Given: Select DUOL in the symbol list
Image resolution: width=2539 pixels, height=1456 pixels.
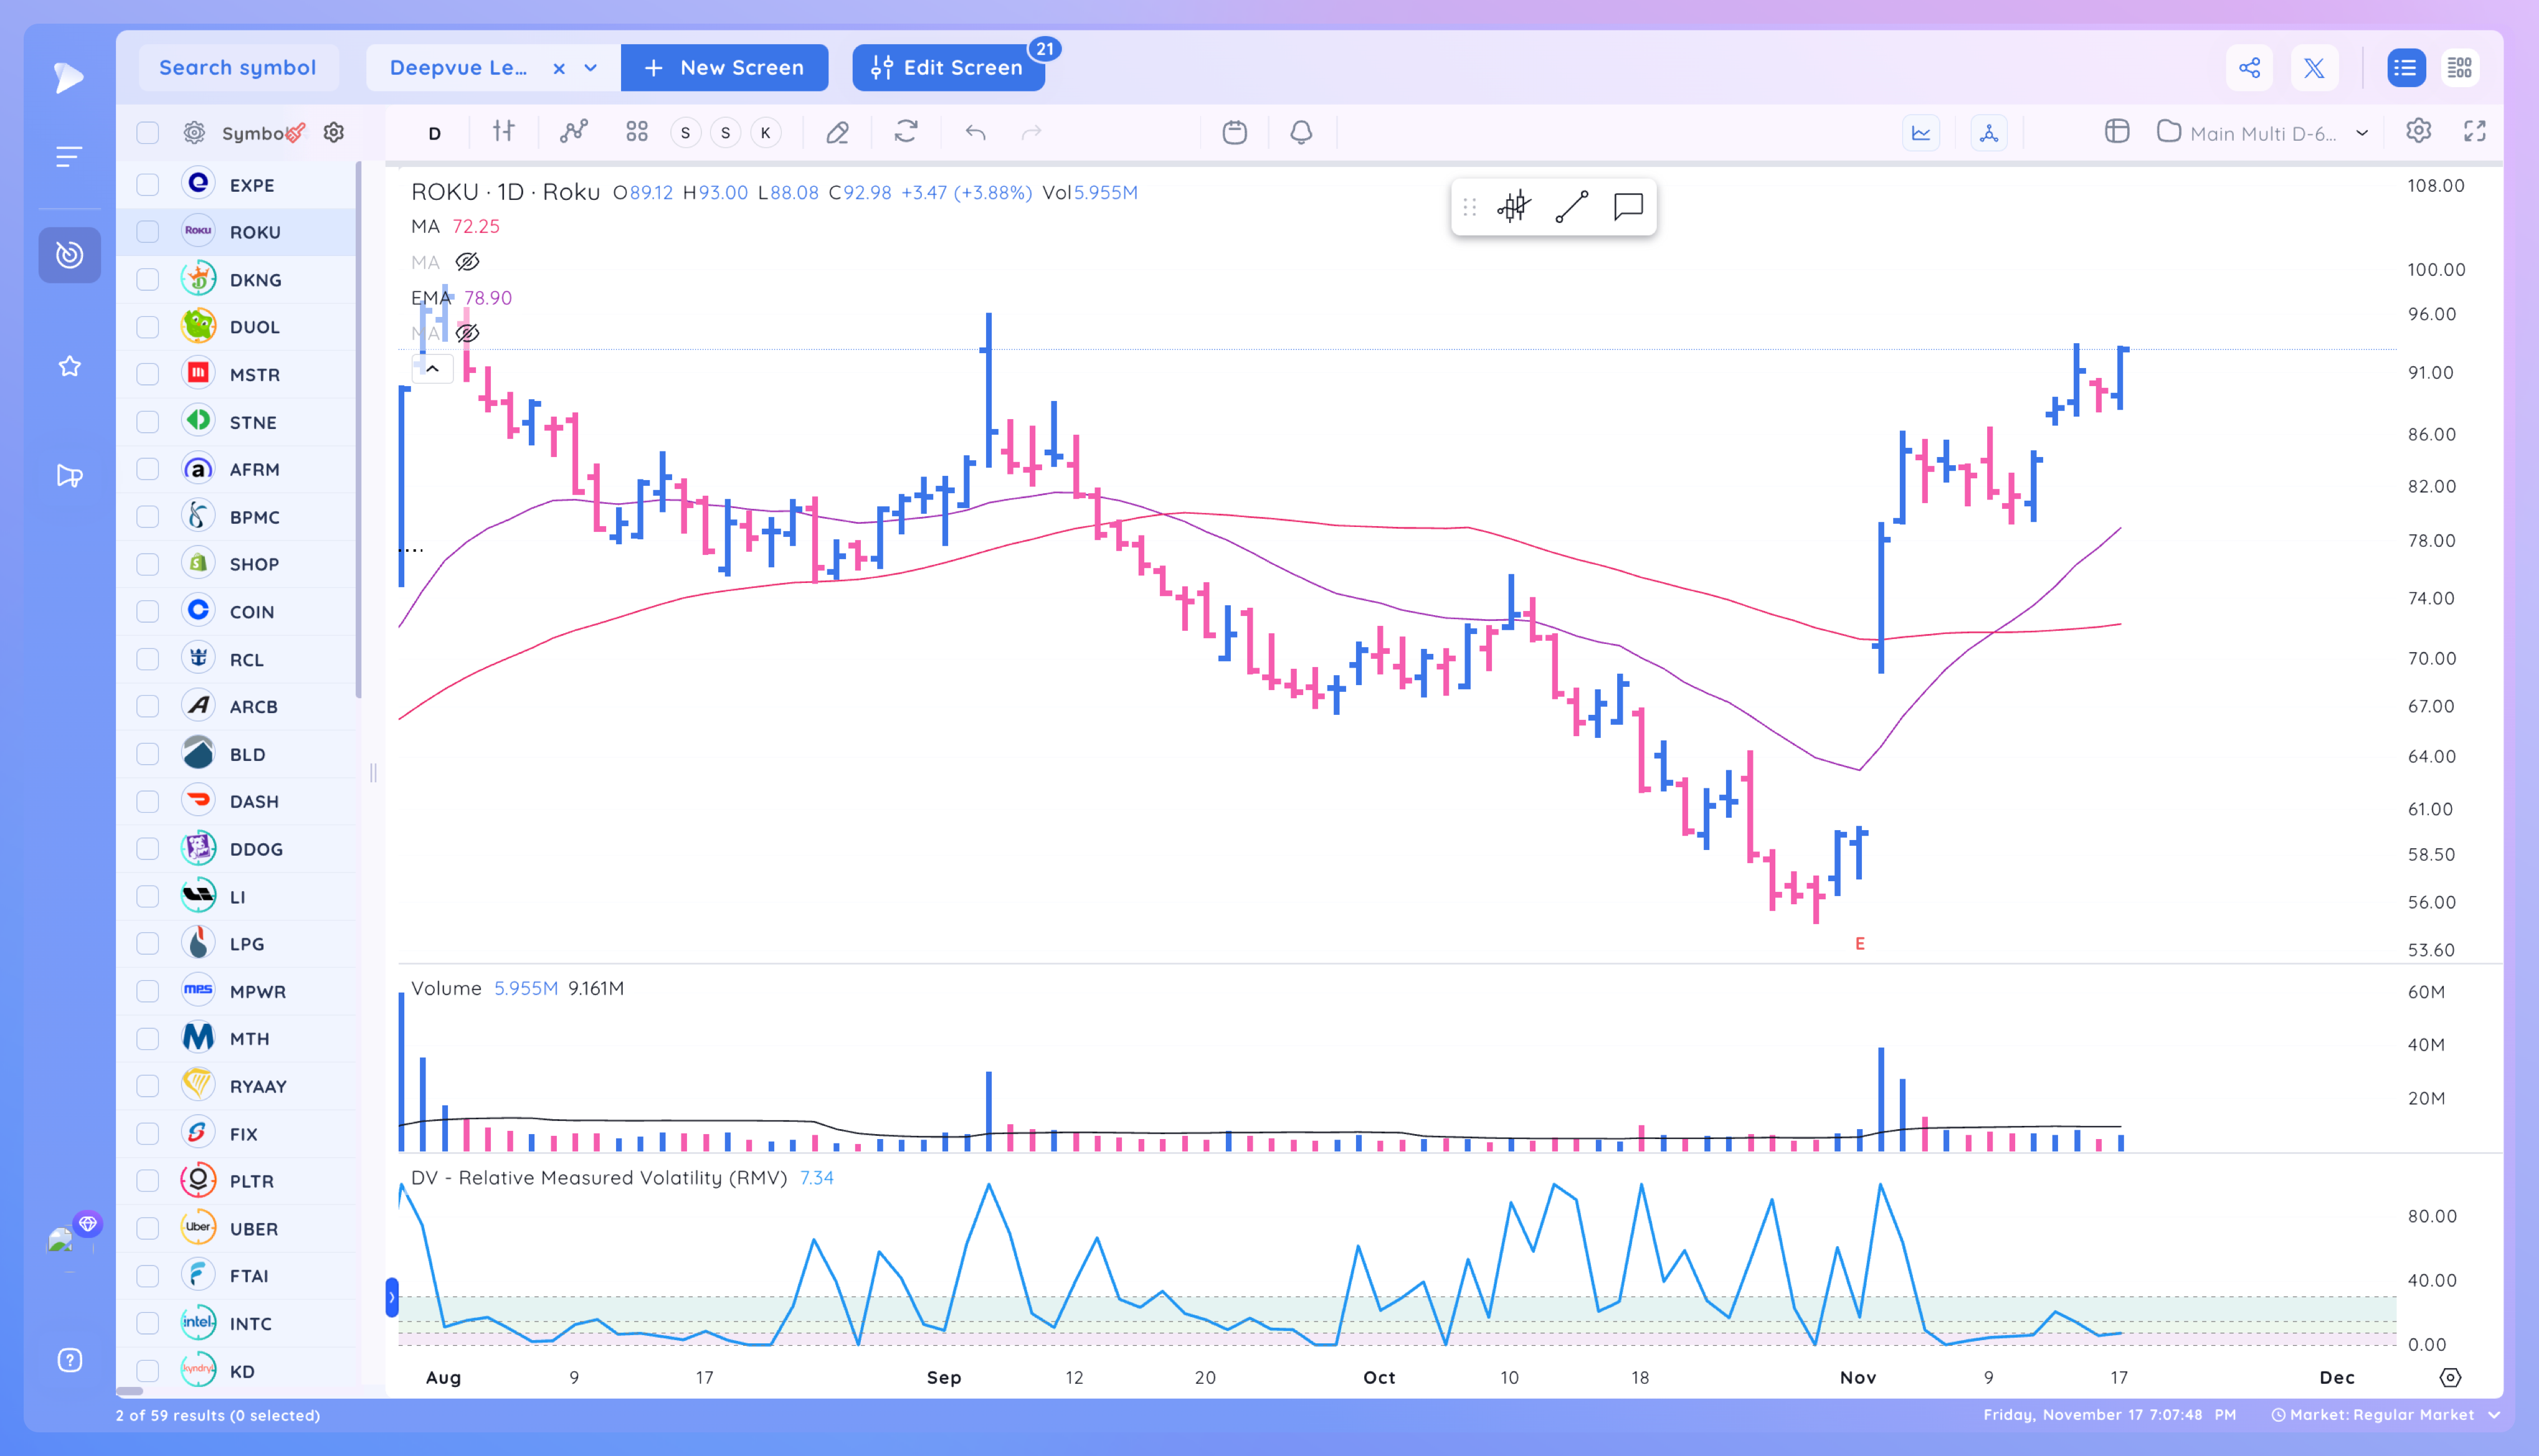Looking at the screenshot, I should tap(238, 327).
